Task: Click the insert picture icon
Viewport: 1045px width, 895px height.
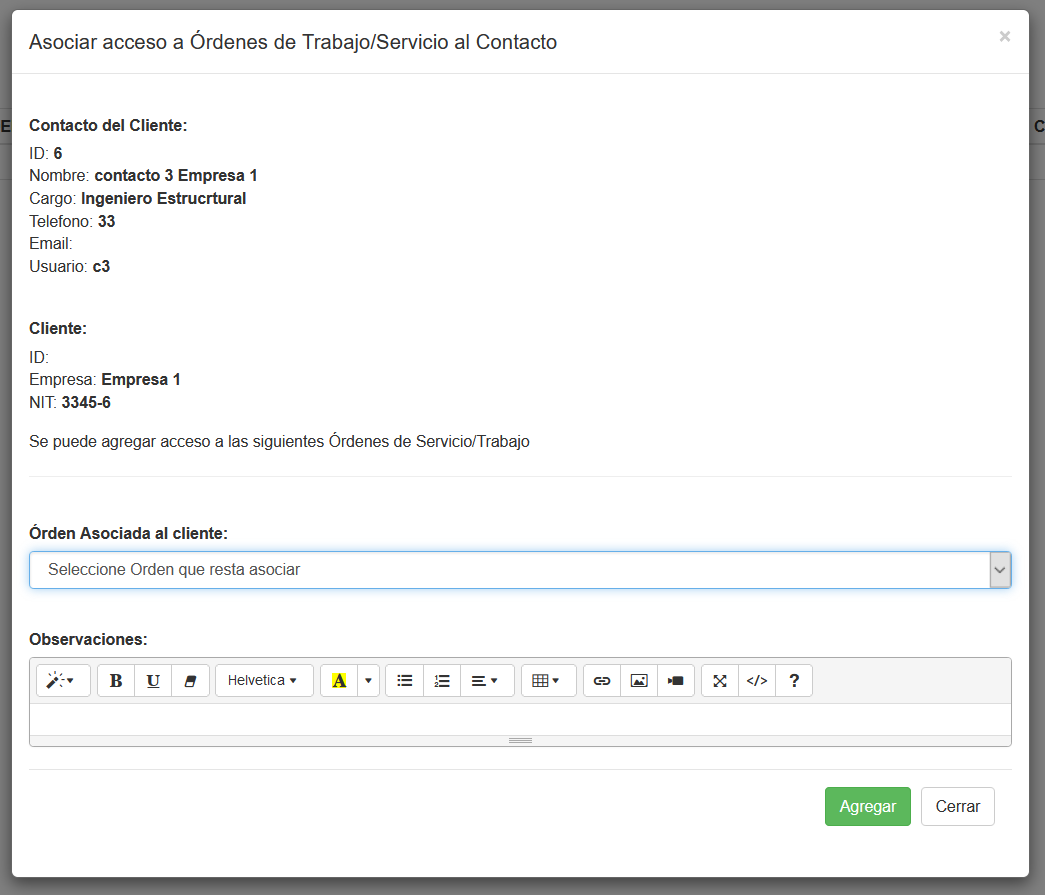Action: click(x=639, y=681)
